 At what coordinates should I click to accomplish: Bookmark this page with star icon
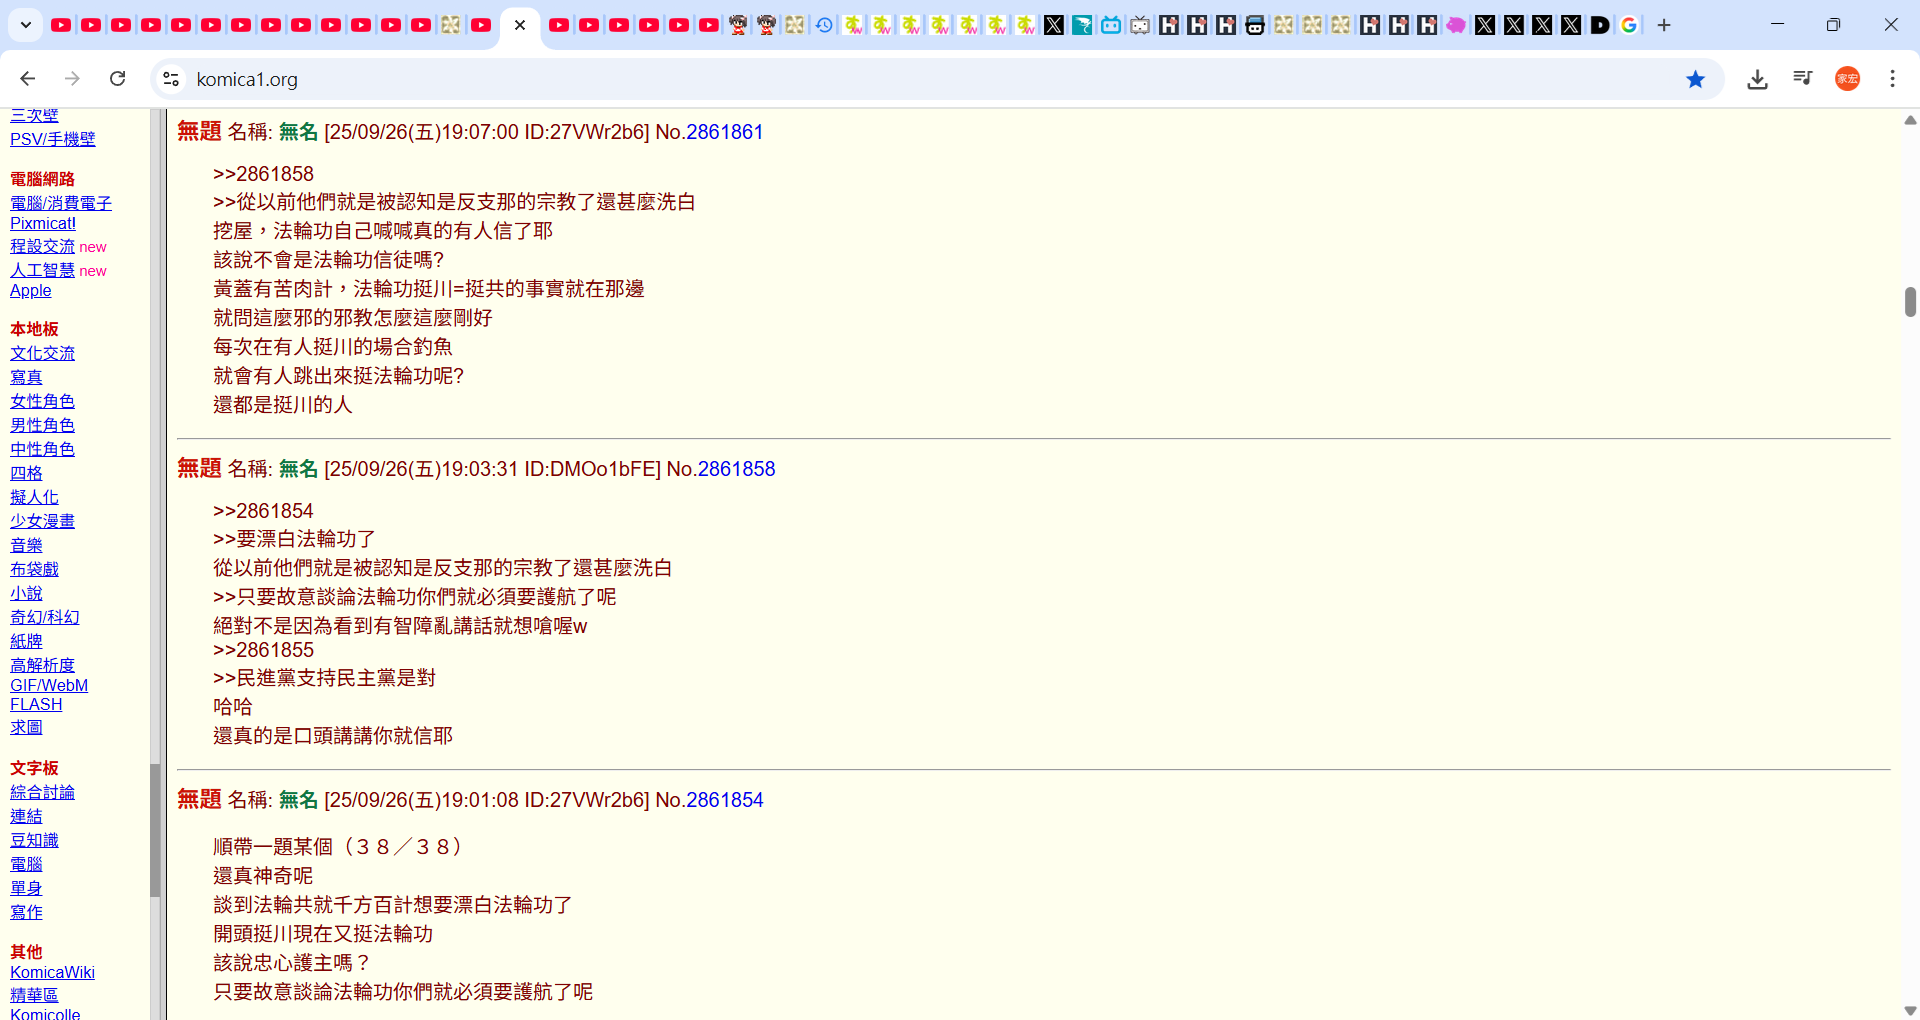point(1695,79)
